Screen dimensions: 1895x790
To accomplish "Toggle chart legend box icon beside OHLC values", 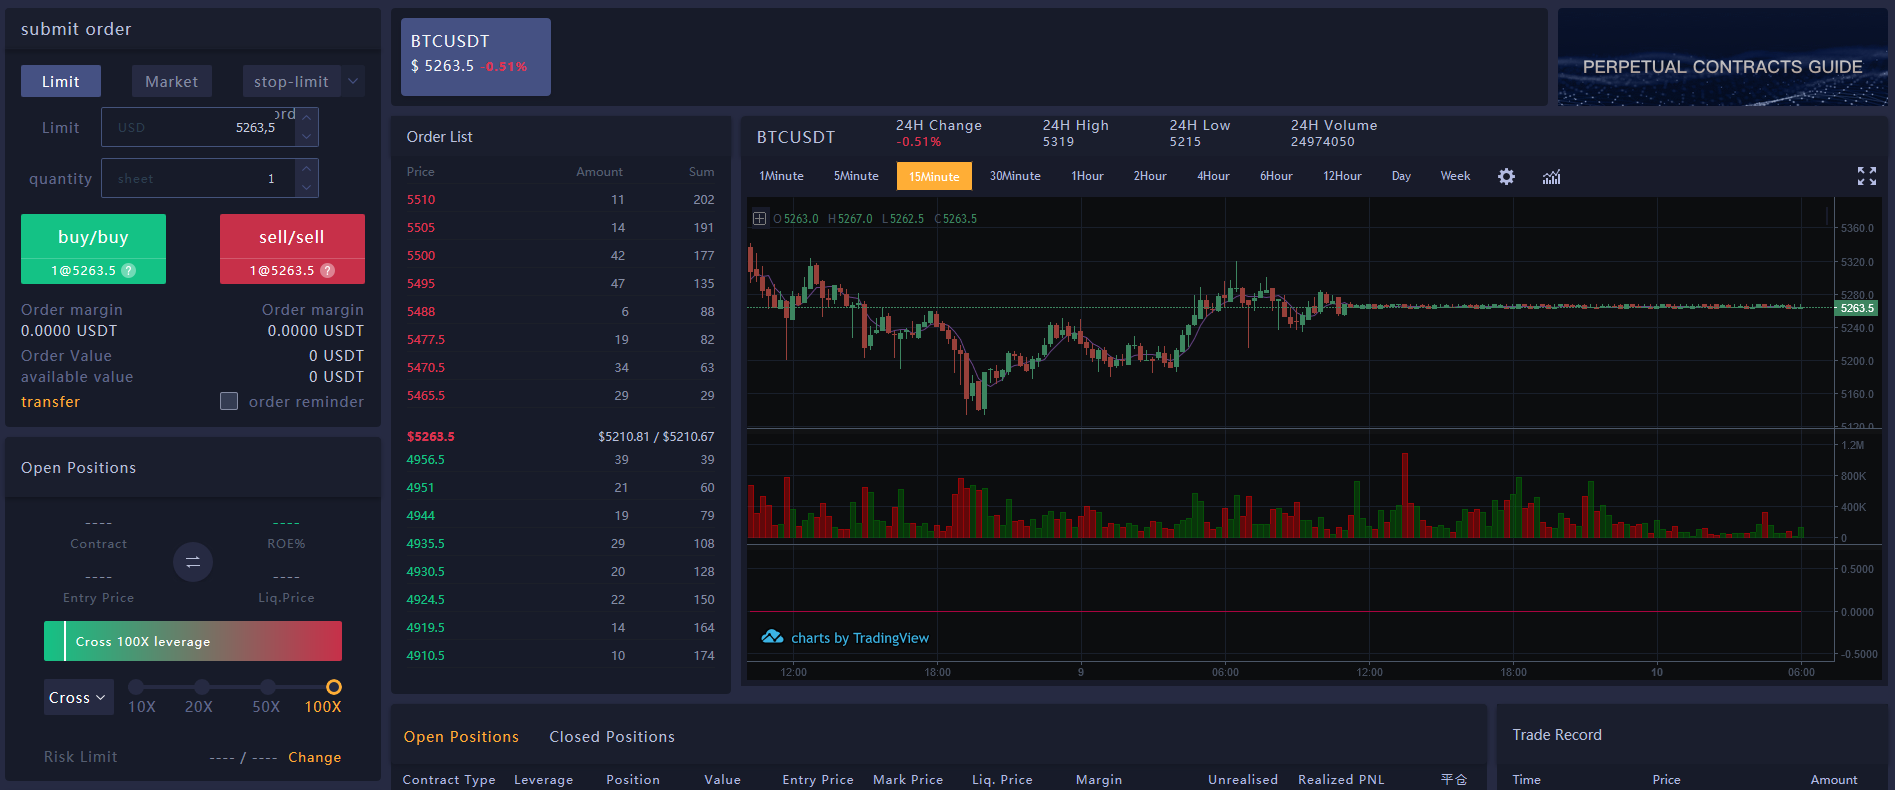I will [760, 218].
